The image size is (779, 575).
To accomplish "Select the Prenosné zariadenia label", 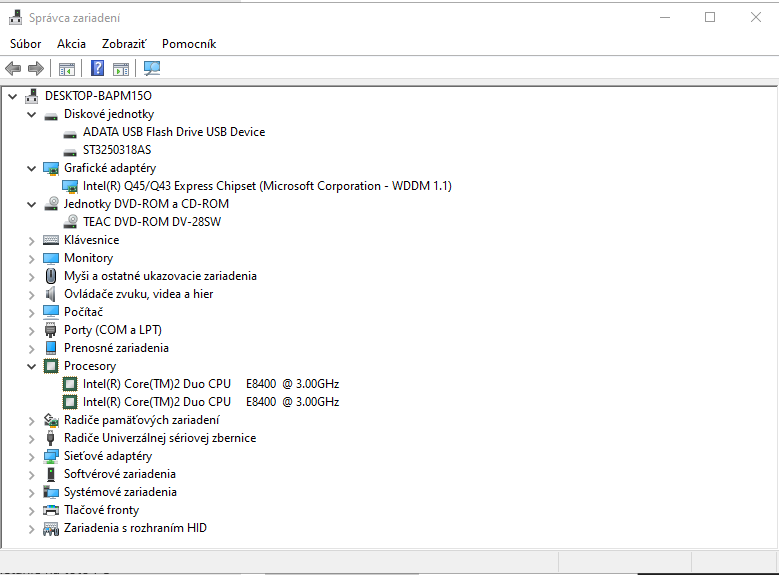I will (x=116, y=348).
